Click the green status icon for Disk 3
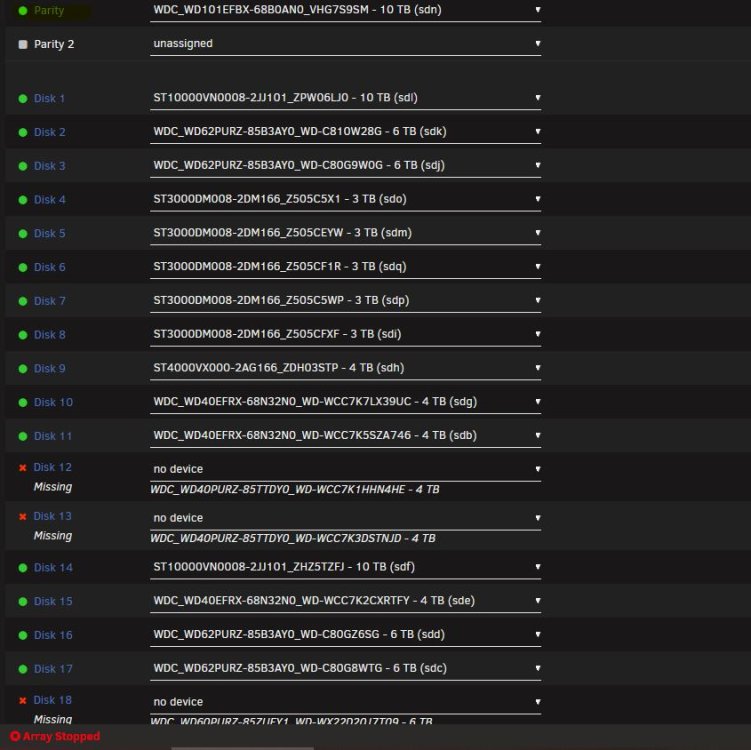The image size is (751, 750). (23, 166)
